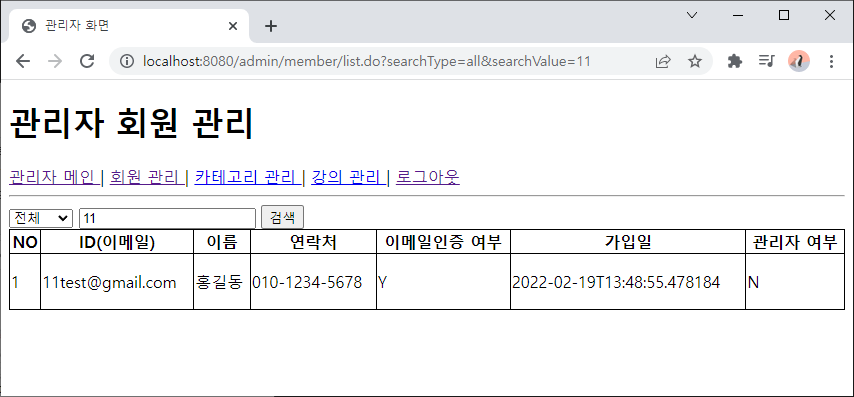Maximize the Chrome window
The height and width of the screenshot is (397, 854).
[784, 15]
